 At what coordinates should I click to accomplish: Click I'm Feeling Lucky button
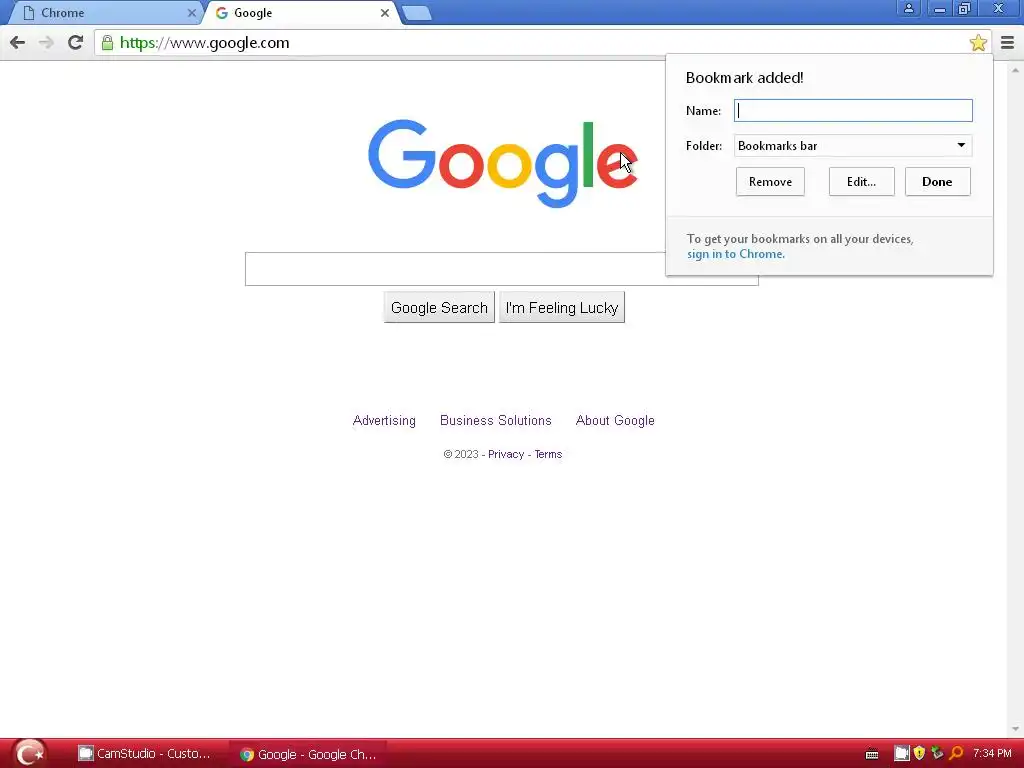(562, 308)
